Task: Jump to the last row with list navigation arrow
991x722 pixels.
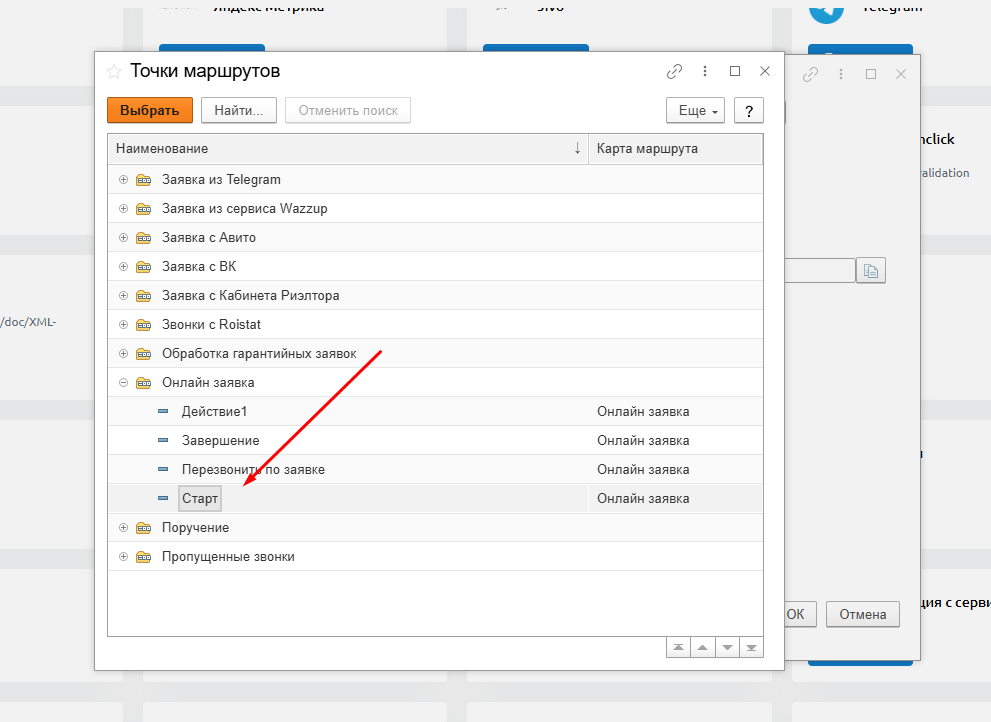Action: [751, 647]
